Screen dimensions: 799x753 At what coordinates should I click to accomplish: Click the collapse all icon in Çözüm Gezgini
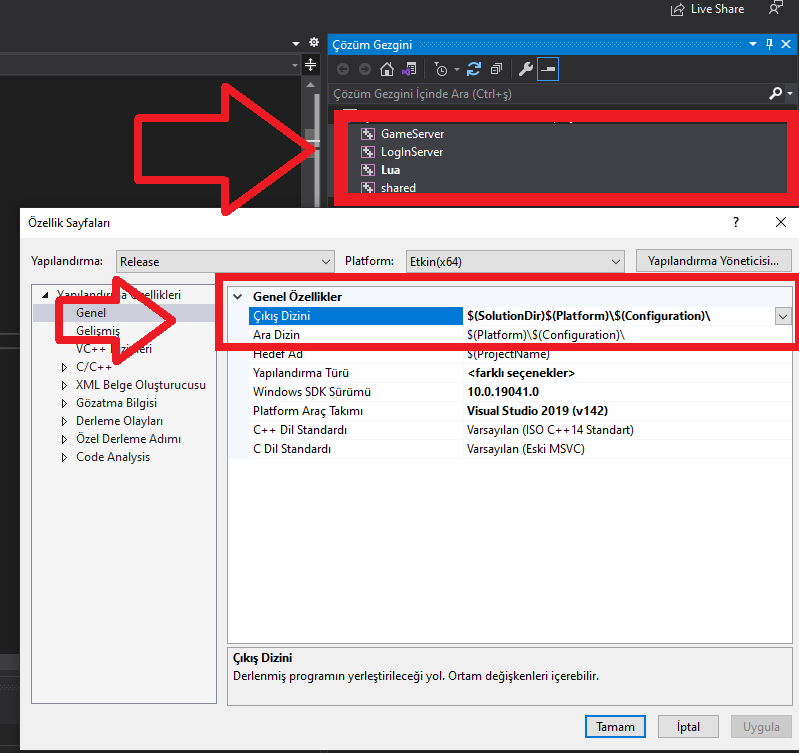pos(496,69)
